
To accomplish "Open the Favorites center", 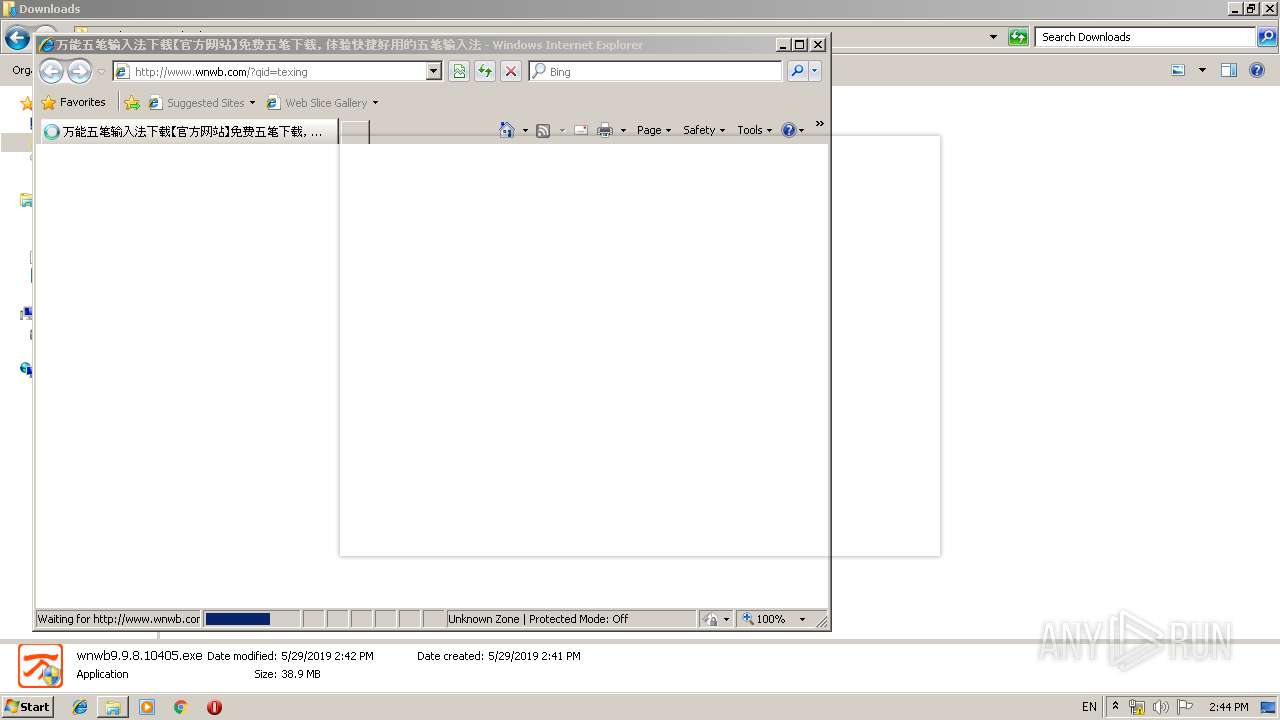I will tap(73, 102).
